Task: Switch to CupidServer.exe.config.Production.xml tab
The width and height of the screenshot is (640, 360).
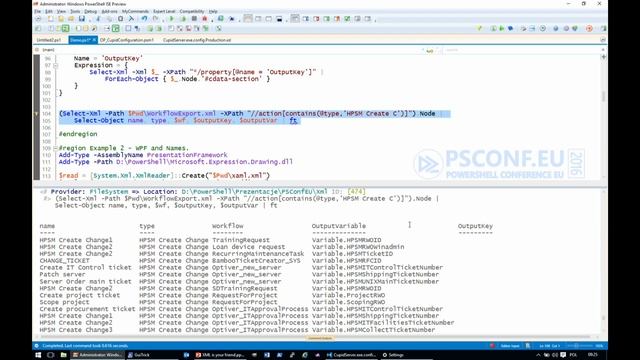Action: pos(197,40)
